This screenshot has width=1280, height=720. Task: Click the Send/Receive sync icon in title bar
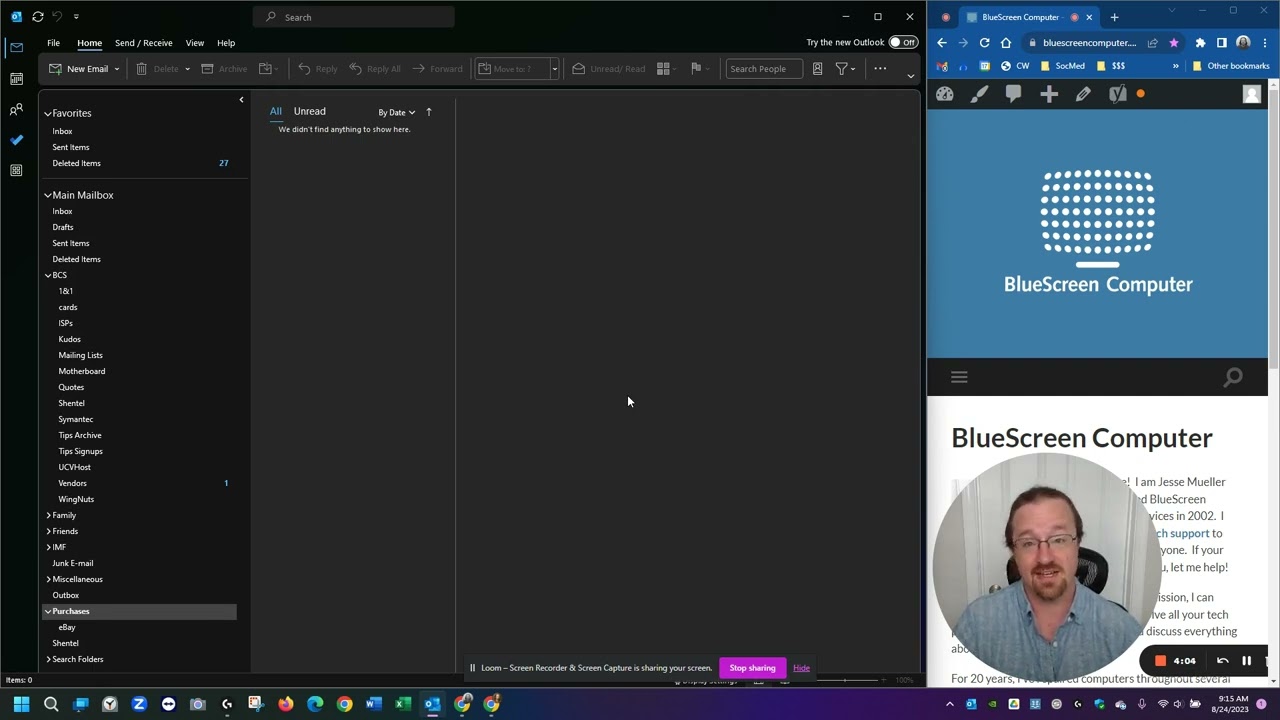click(38, 17)
